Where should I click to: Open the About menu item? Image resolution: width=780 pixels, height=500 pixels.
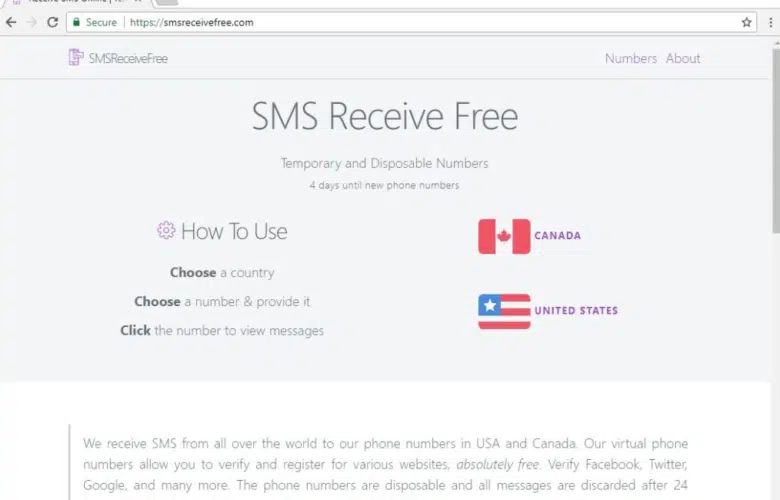[x=683, y=59]
